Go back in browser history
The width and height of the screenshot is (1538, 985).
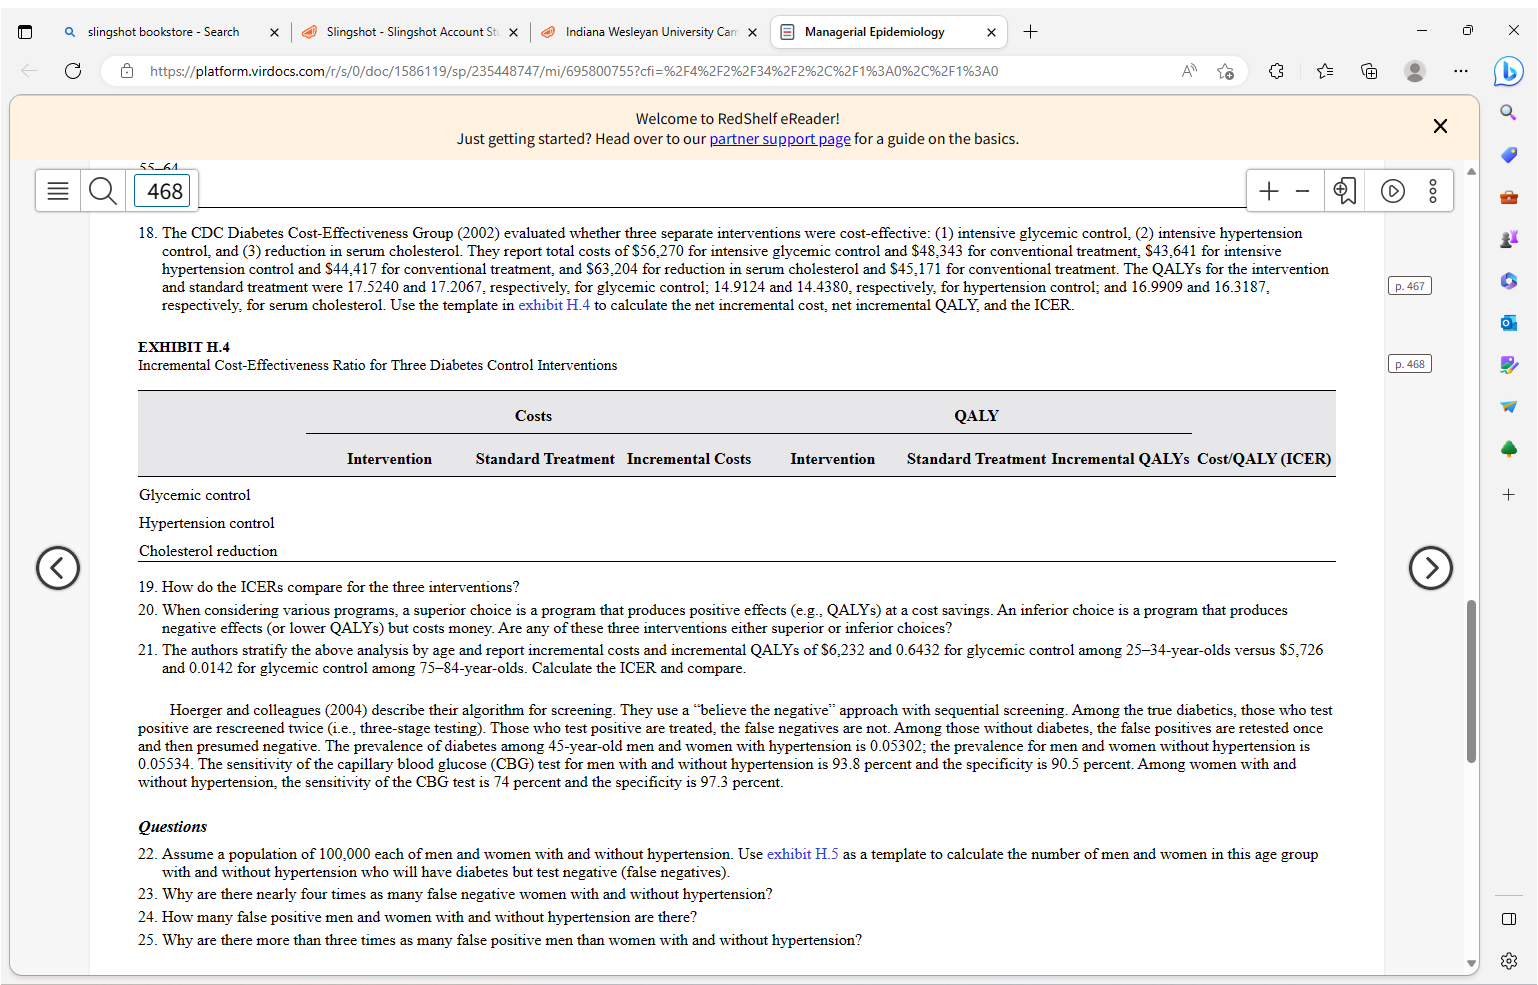29,71
